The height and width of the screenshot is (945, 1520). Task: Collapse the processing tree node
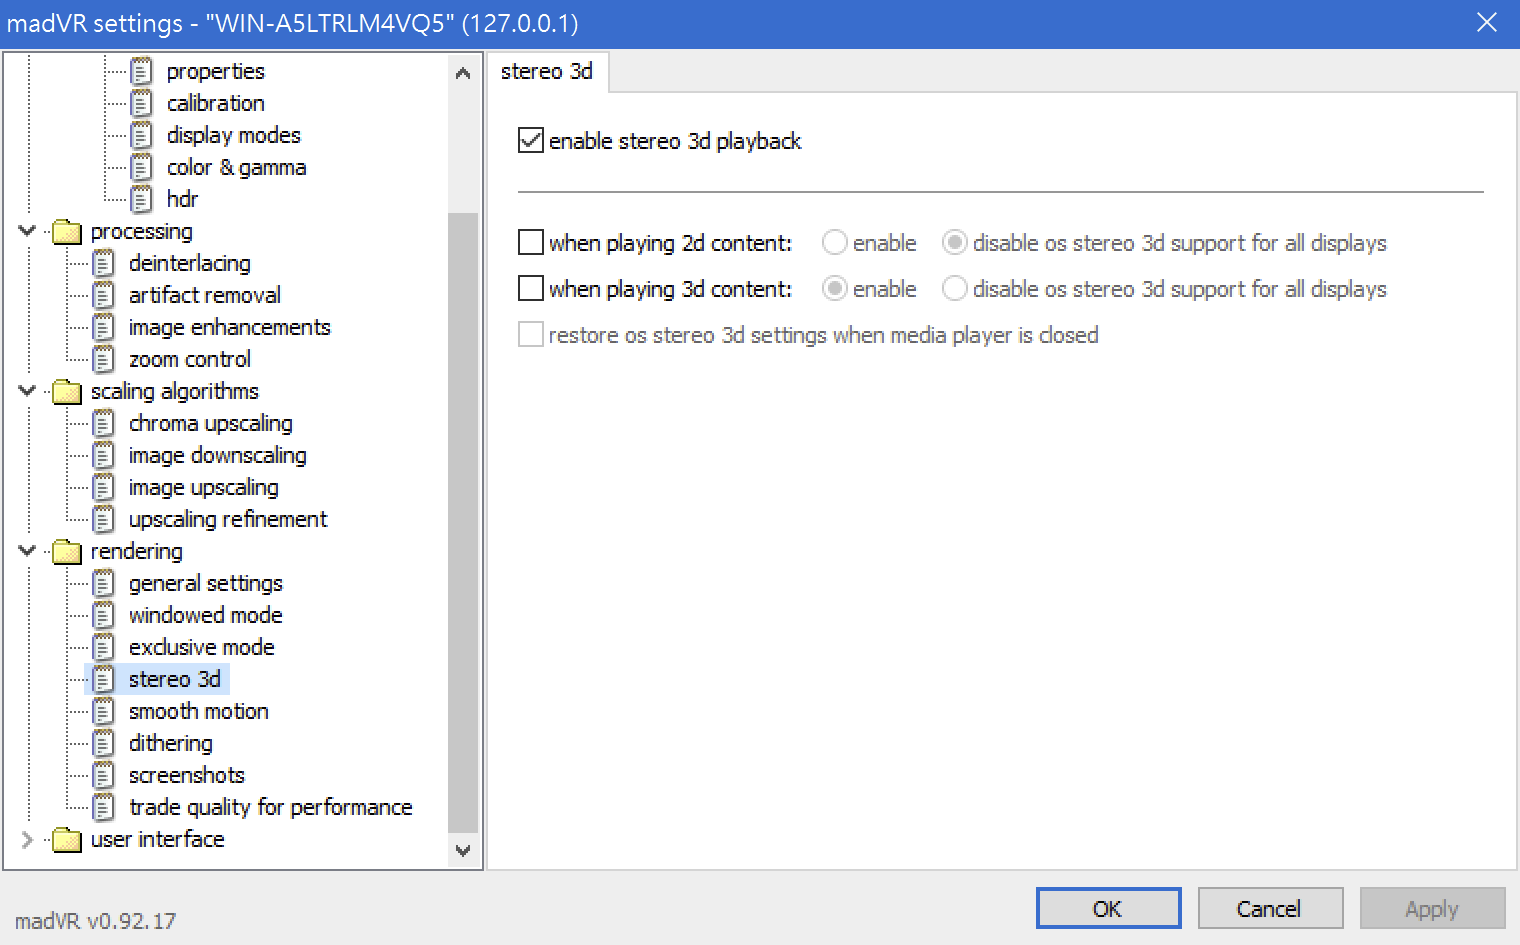(x=27, y=231)
